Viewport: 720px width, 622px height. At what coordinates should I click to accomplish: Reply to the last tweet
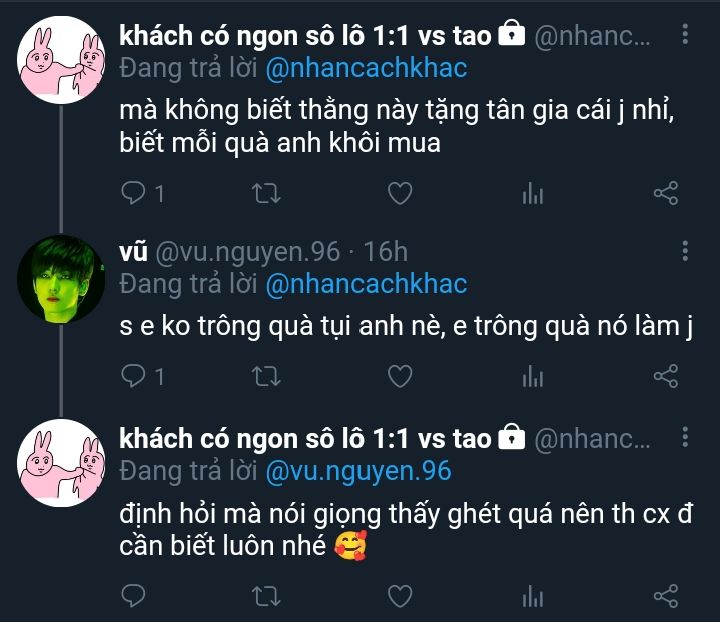tap(133, 596)
